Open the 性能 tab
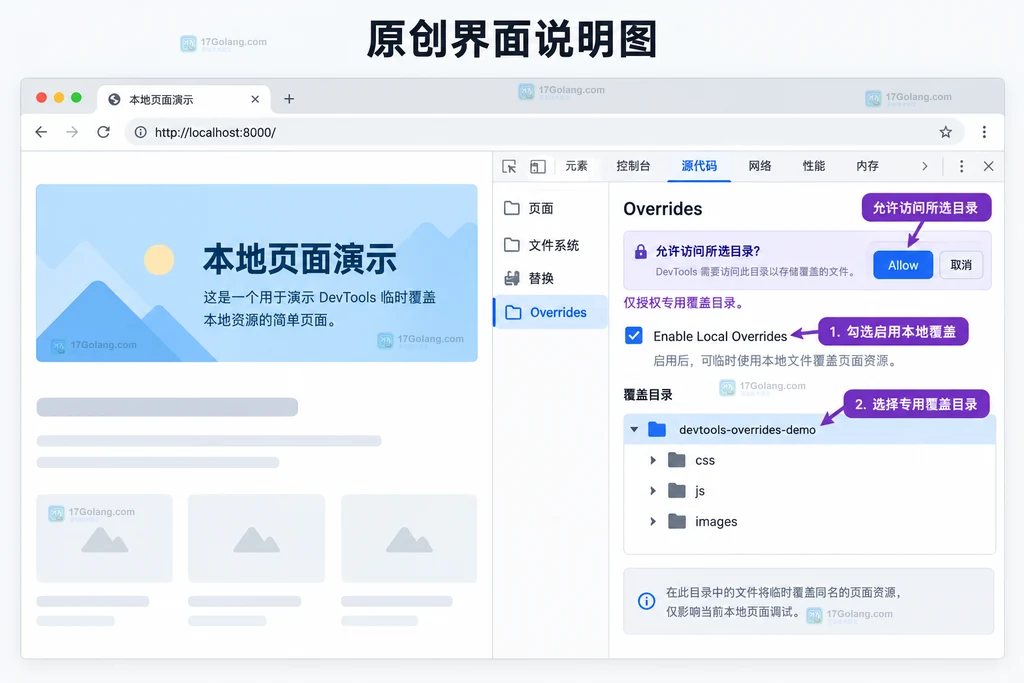 (814, 166)
